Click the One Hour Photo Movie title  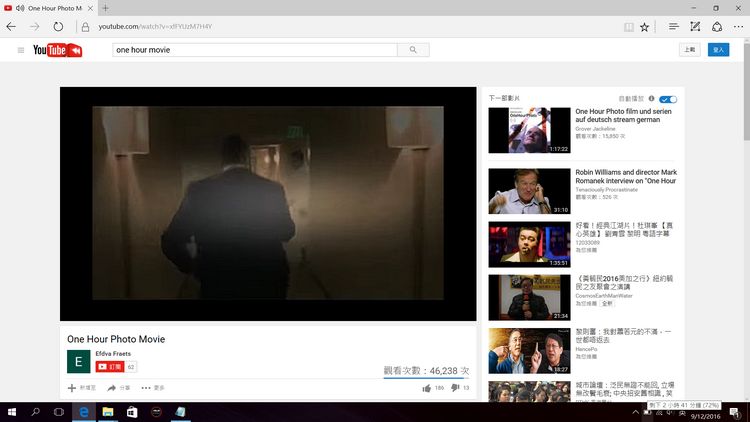[116, 339]
